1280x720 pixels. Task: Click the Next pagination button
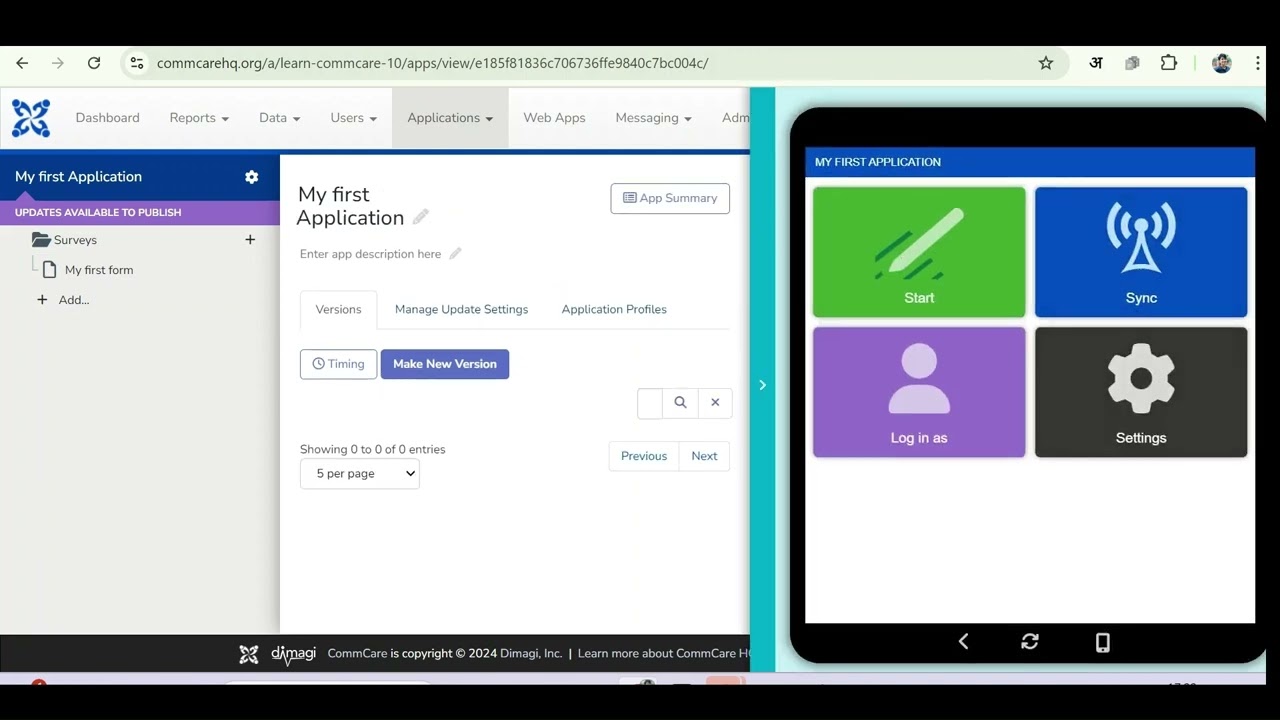tap(704, 456)
